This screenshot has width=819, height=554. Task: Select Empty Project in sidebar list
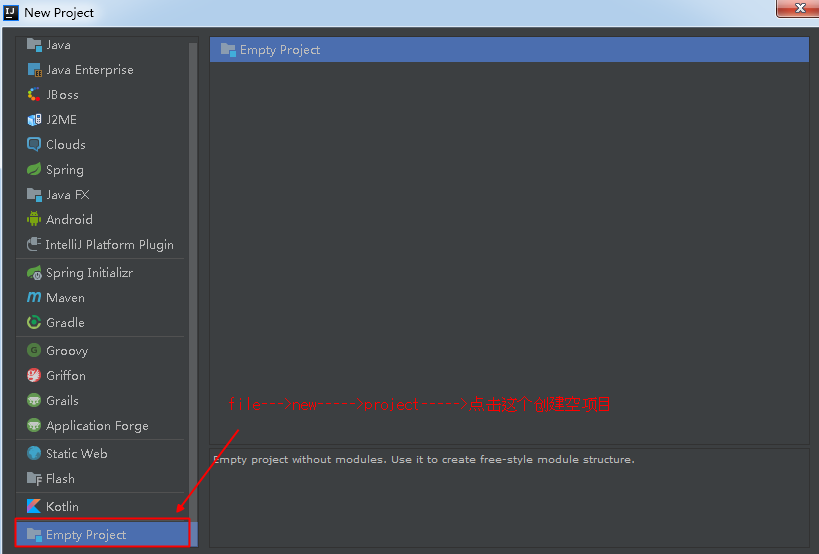[x=102, y=534]
